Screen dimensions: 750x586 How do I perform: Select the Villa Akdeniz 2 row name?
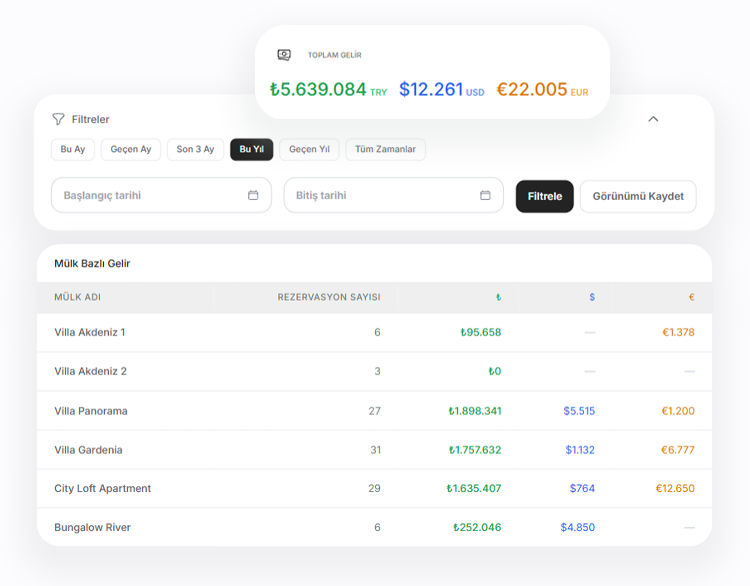coord(90,371)
